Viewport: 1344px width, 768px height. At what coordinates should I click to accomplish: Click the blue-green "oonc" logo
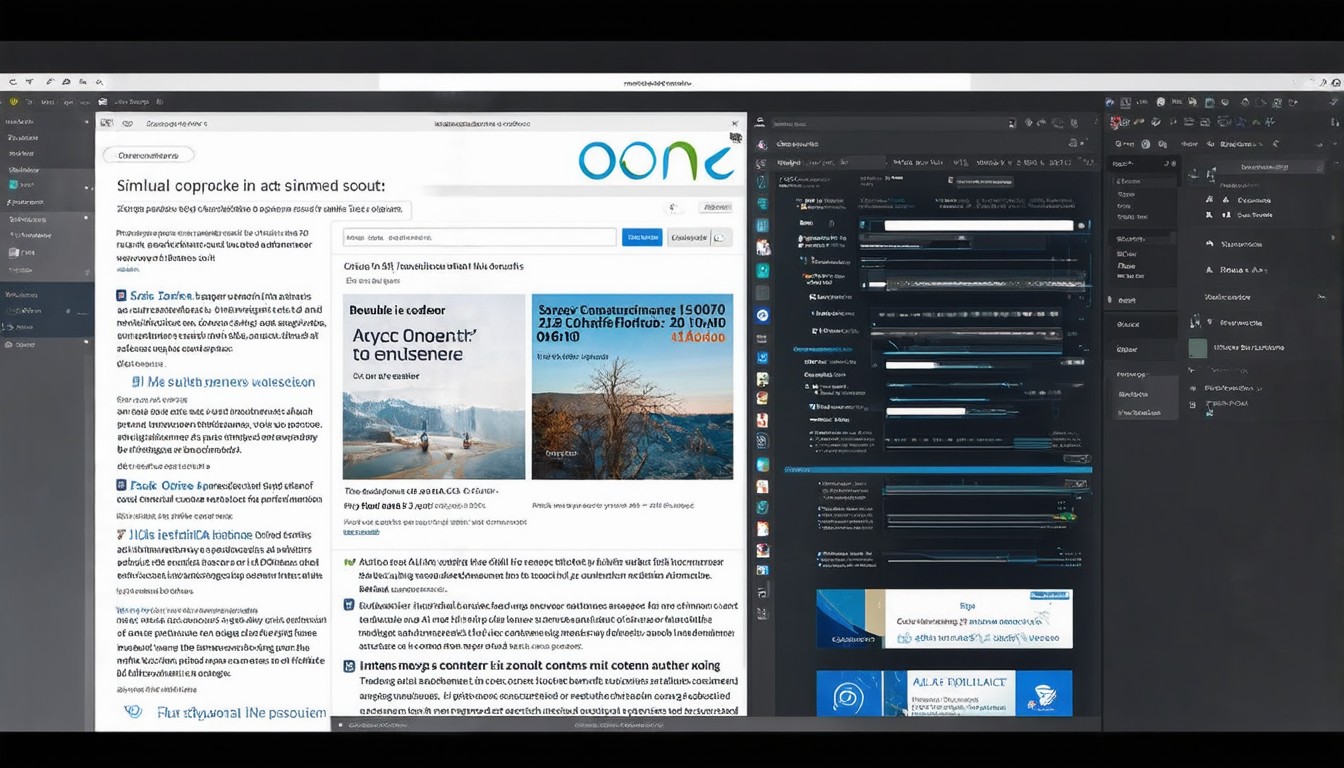[655, 160]
